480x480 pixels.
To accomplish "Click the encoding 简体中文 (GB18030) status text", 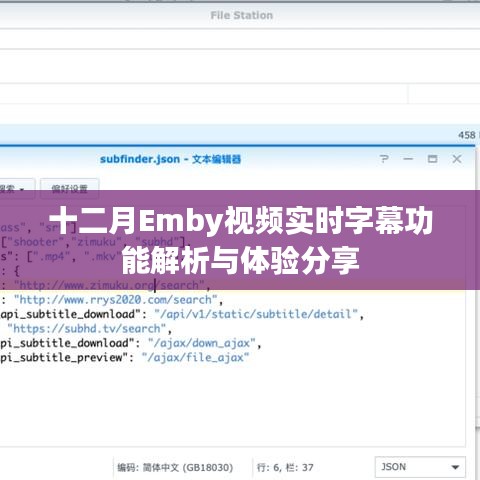I will pos(175,467).
